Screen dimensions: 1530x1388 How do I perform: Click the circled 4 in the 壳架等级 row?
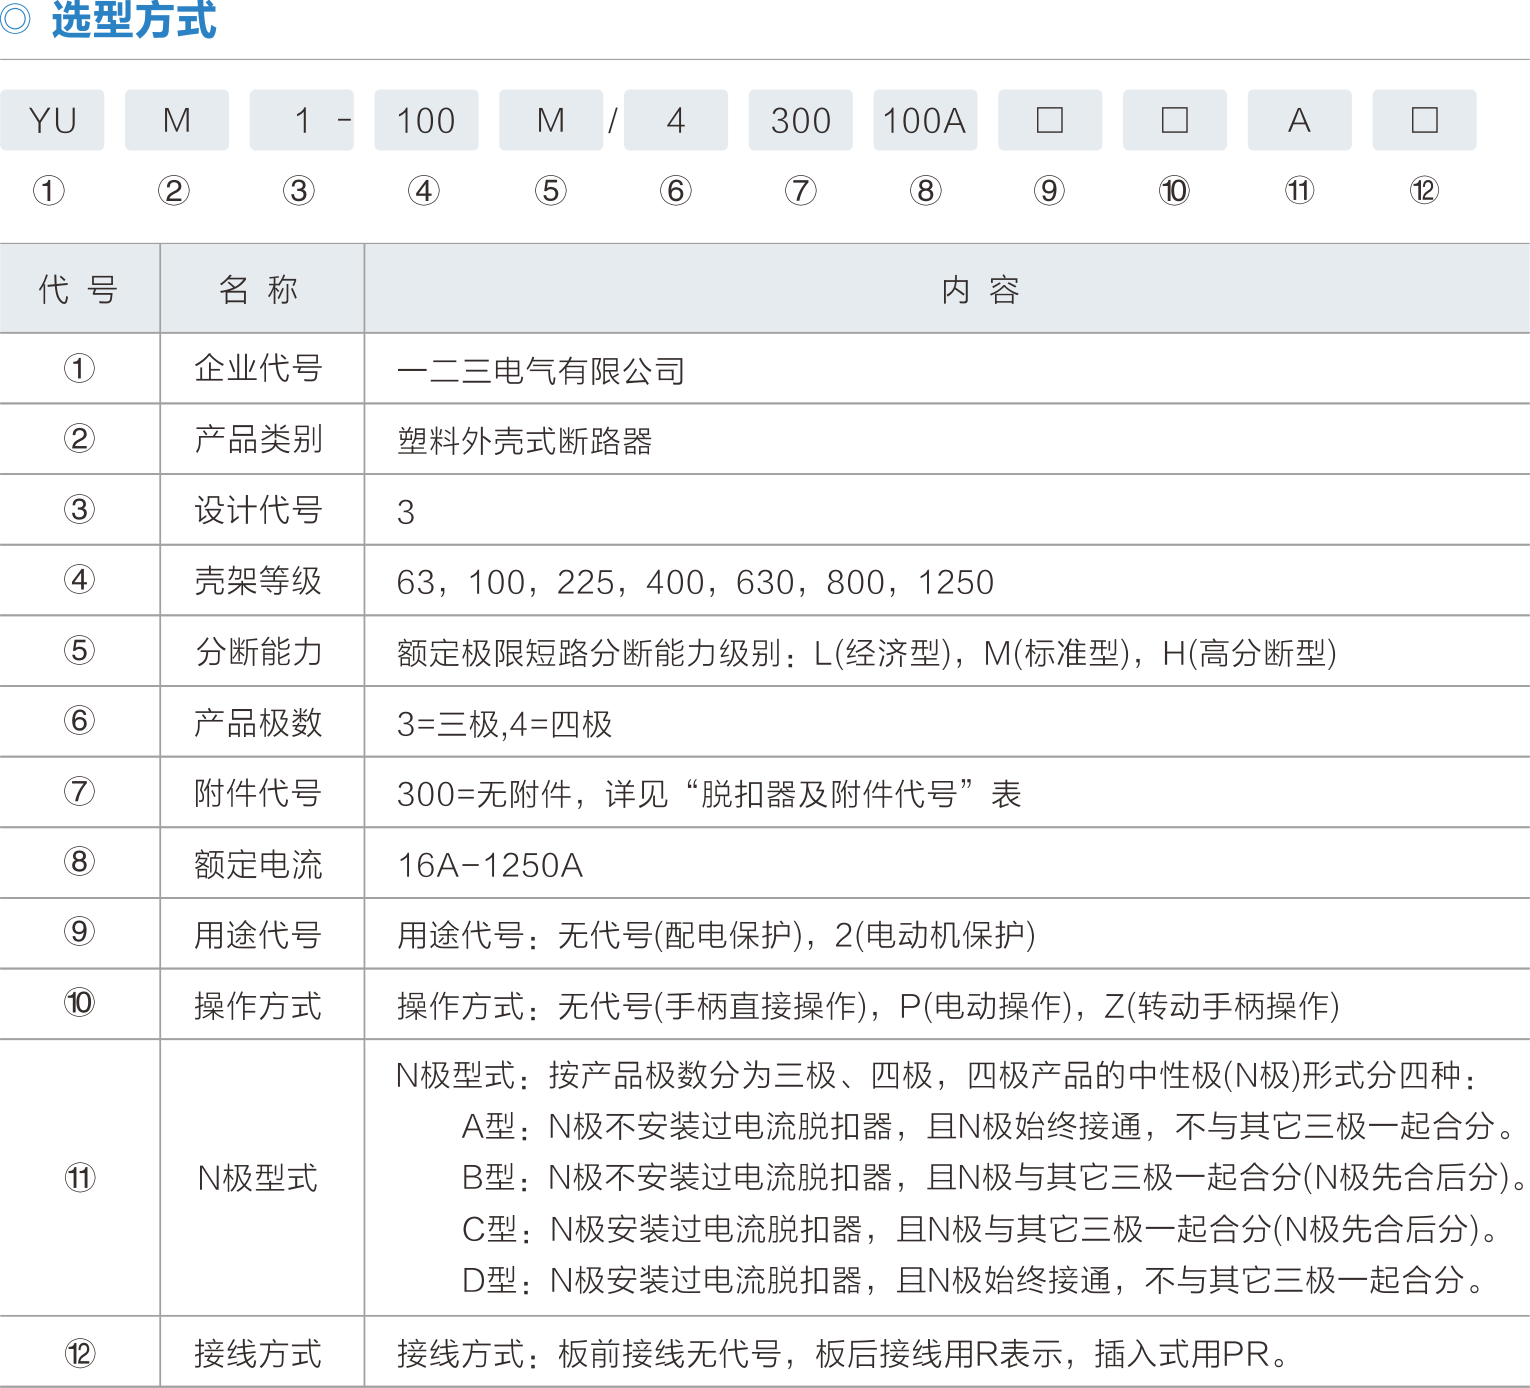coord(80,580)
